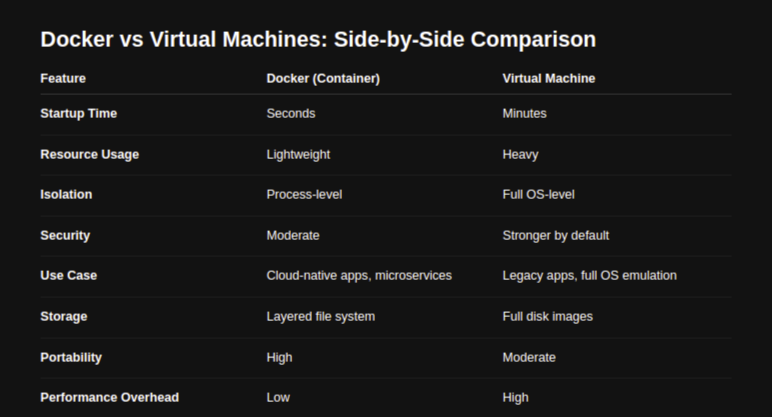Viewport: 772px width, 417px height.
Task: Click the High cell in Performance Overhead row
Action: coord(515,397)
